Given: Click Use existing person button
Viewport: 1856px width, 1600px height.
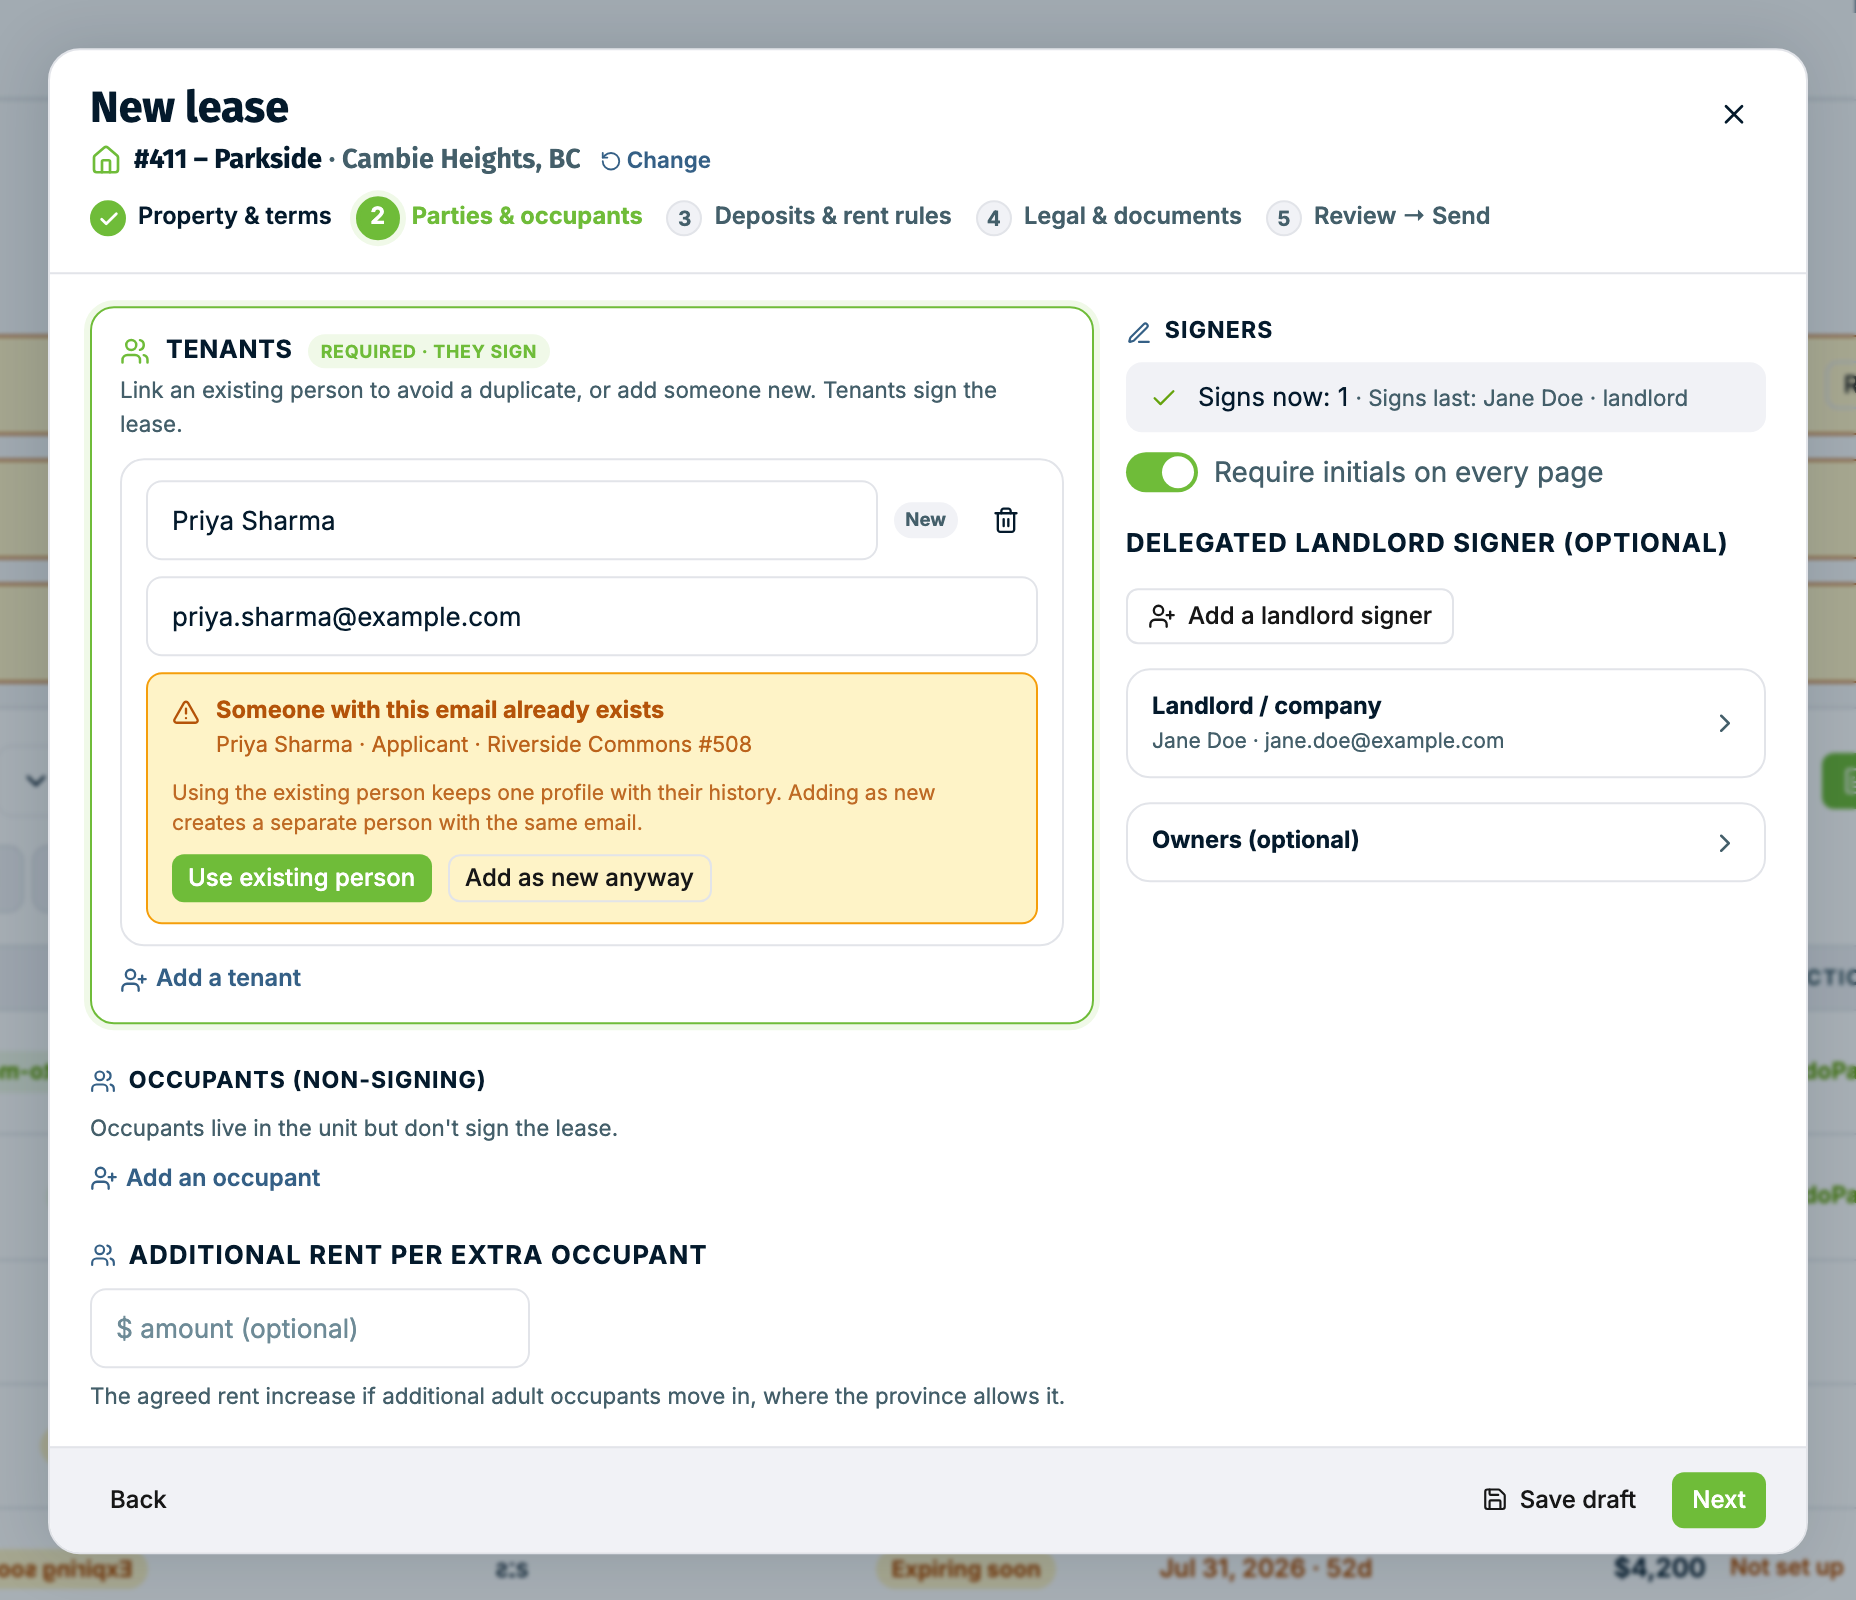Looking at the screenshot, I should [302, 878].
